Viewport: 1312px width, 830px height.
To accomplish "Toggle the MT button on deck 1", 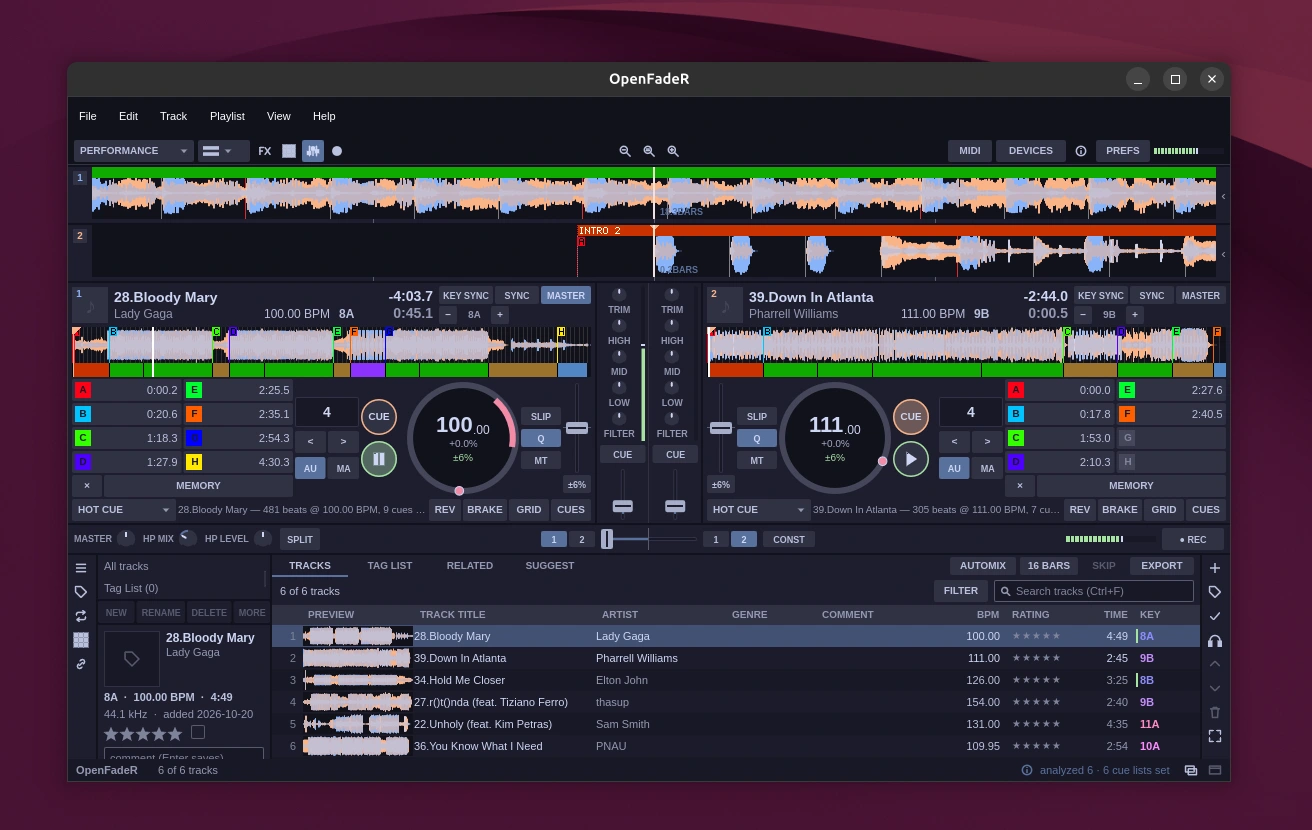I will (x=541, y=460).
